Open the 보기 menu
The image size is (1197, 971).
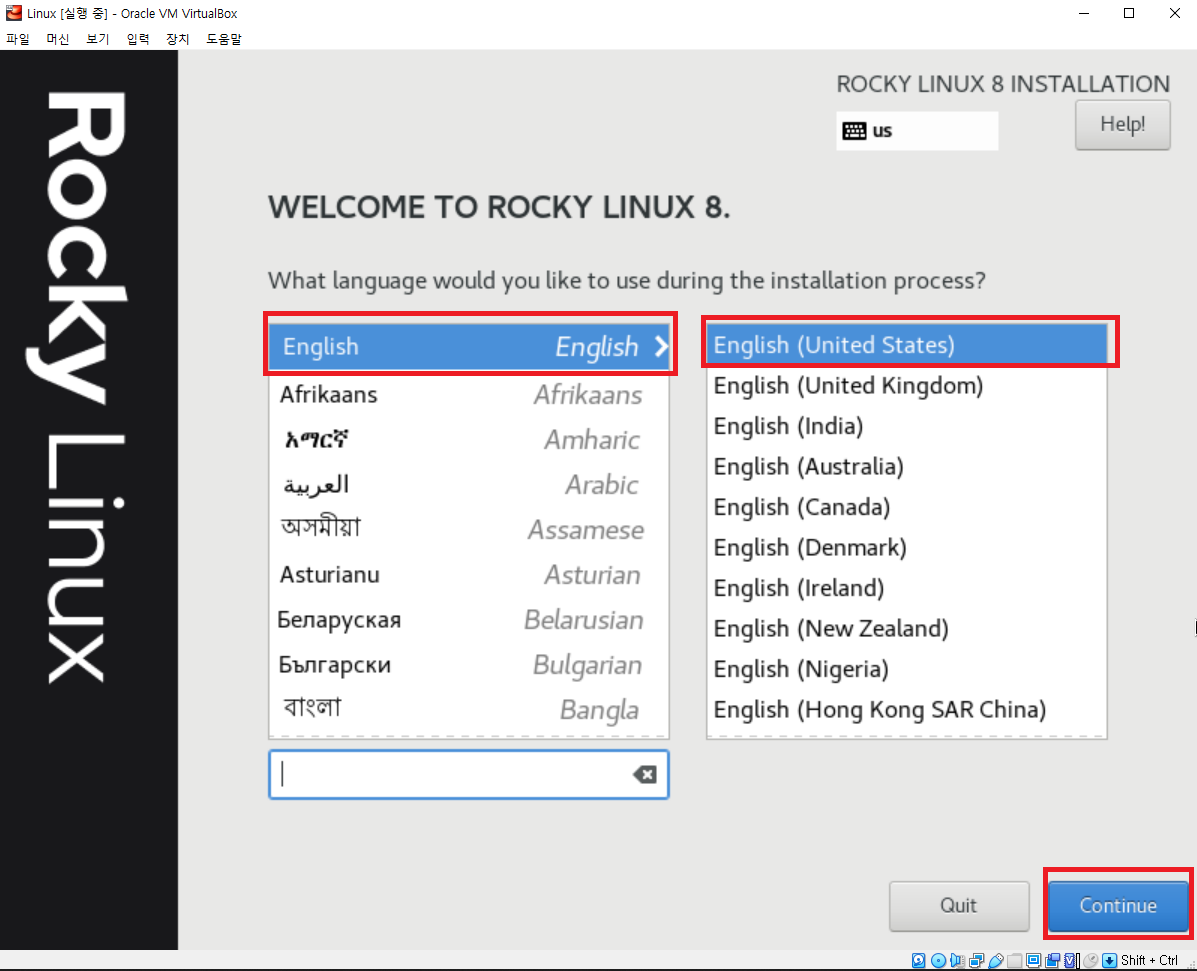coord(98,39)
